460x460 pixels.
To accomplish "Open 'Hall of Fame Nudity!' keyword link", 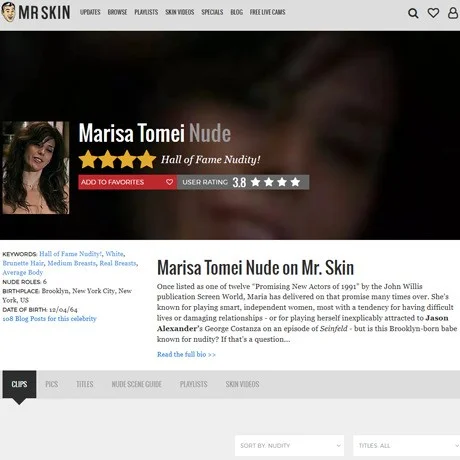I will coord(71,254).
